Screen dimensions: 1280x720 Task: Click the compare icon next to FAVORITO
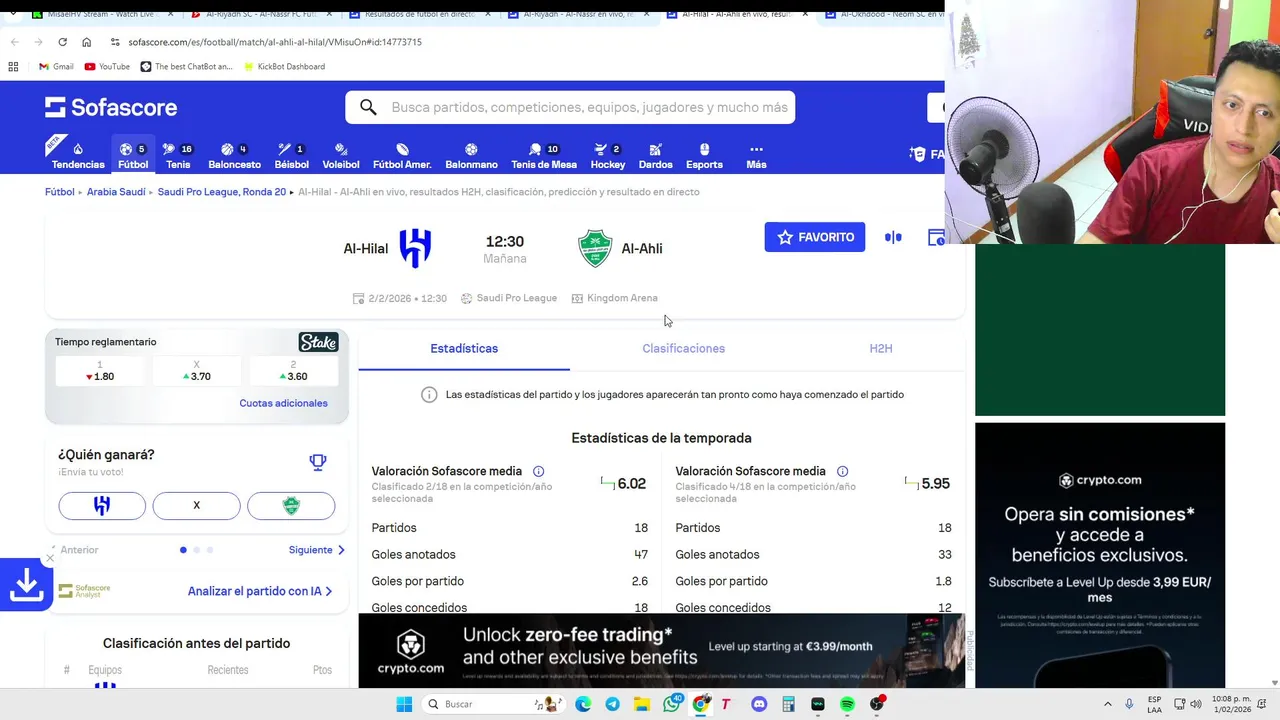pyautogui.click(x=893, y=237)
